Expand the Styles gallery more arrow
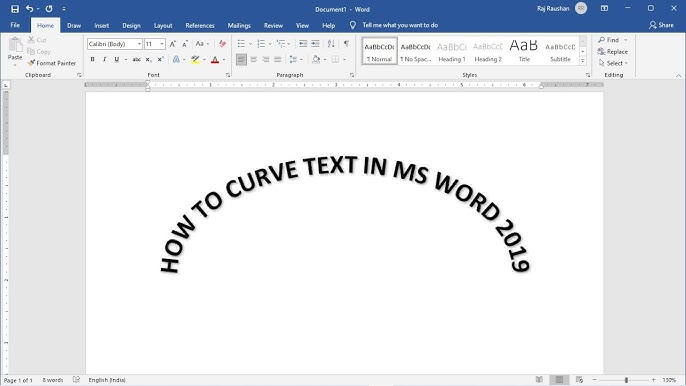The width and height of the screenshot is (686, 386). [x=583, y=62]
